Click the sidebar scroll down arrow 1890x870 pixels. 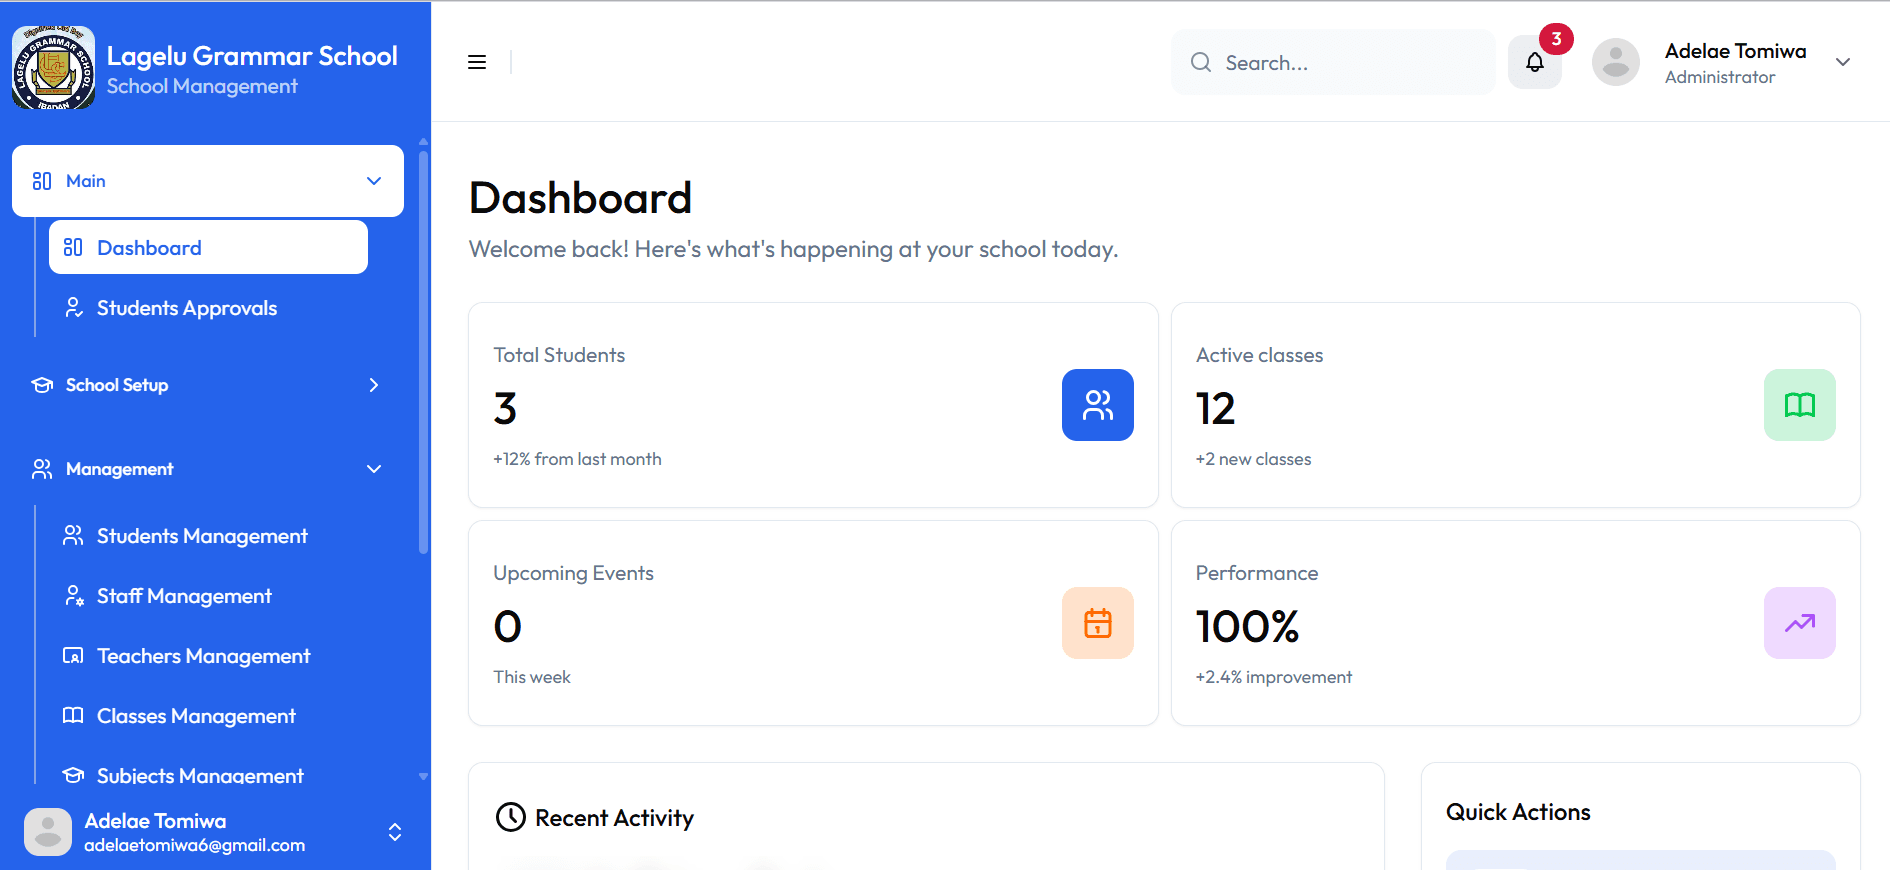423,776
